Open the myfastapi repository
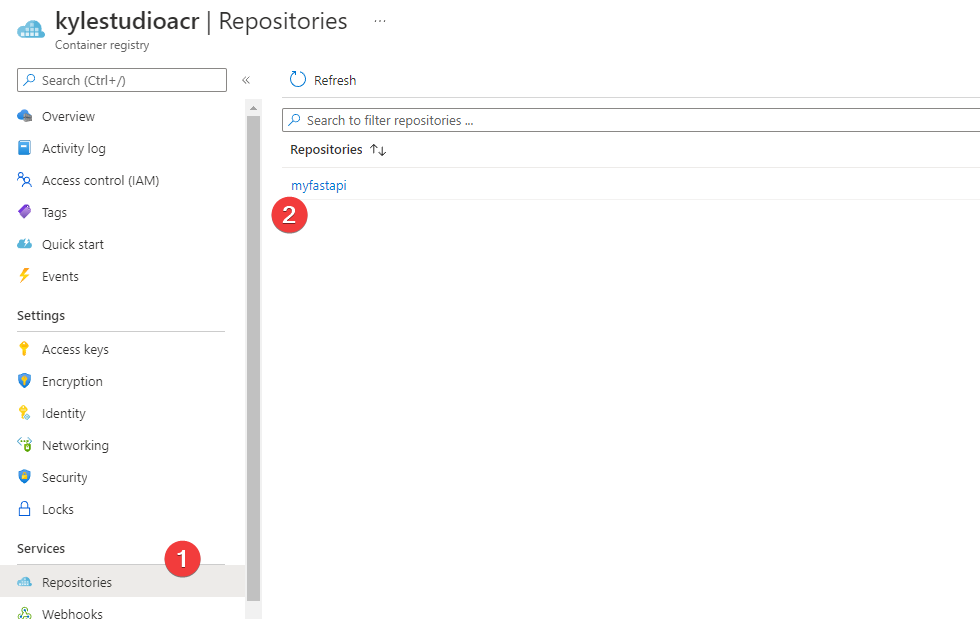This screenshot has width=980, height=619. pos(319,186)
